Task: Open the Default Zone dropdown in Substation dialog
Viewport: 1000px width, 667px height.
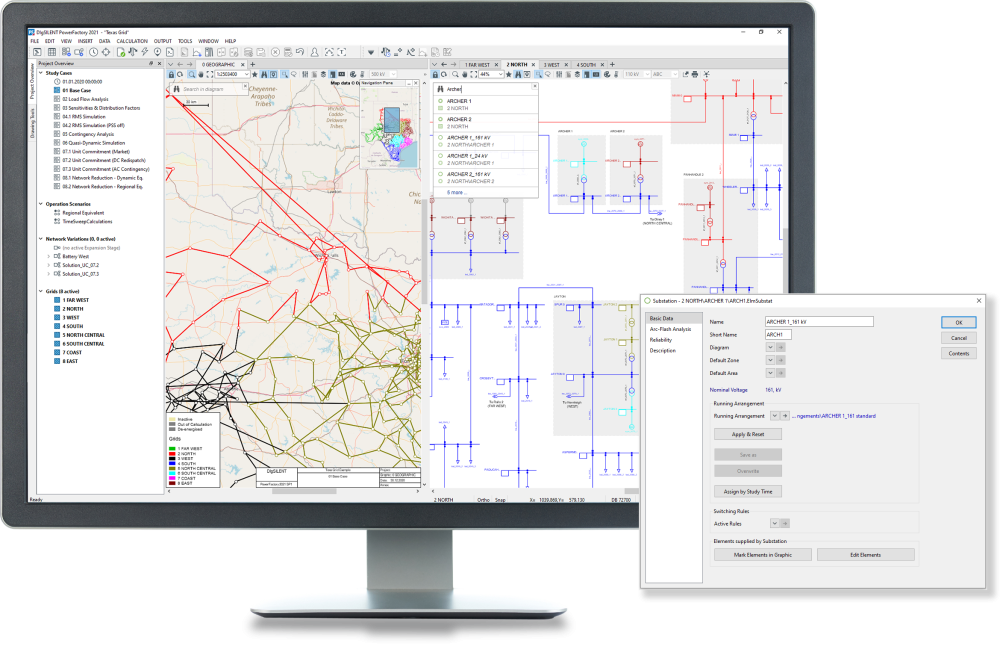Action: (x=770, y=360)
